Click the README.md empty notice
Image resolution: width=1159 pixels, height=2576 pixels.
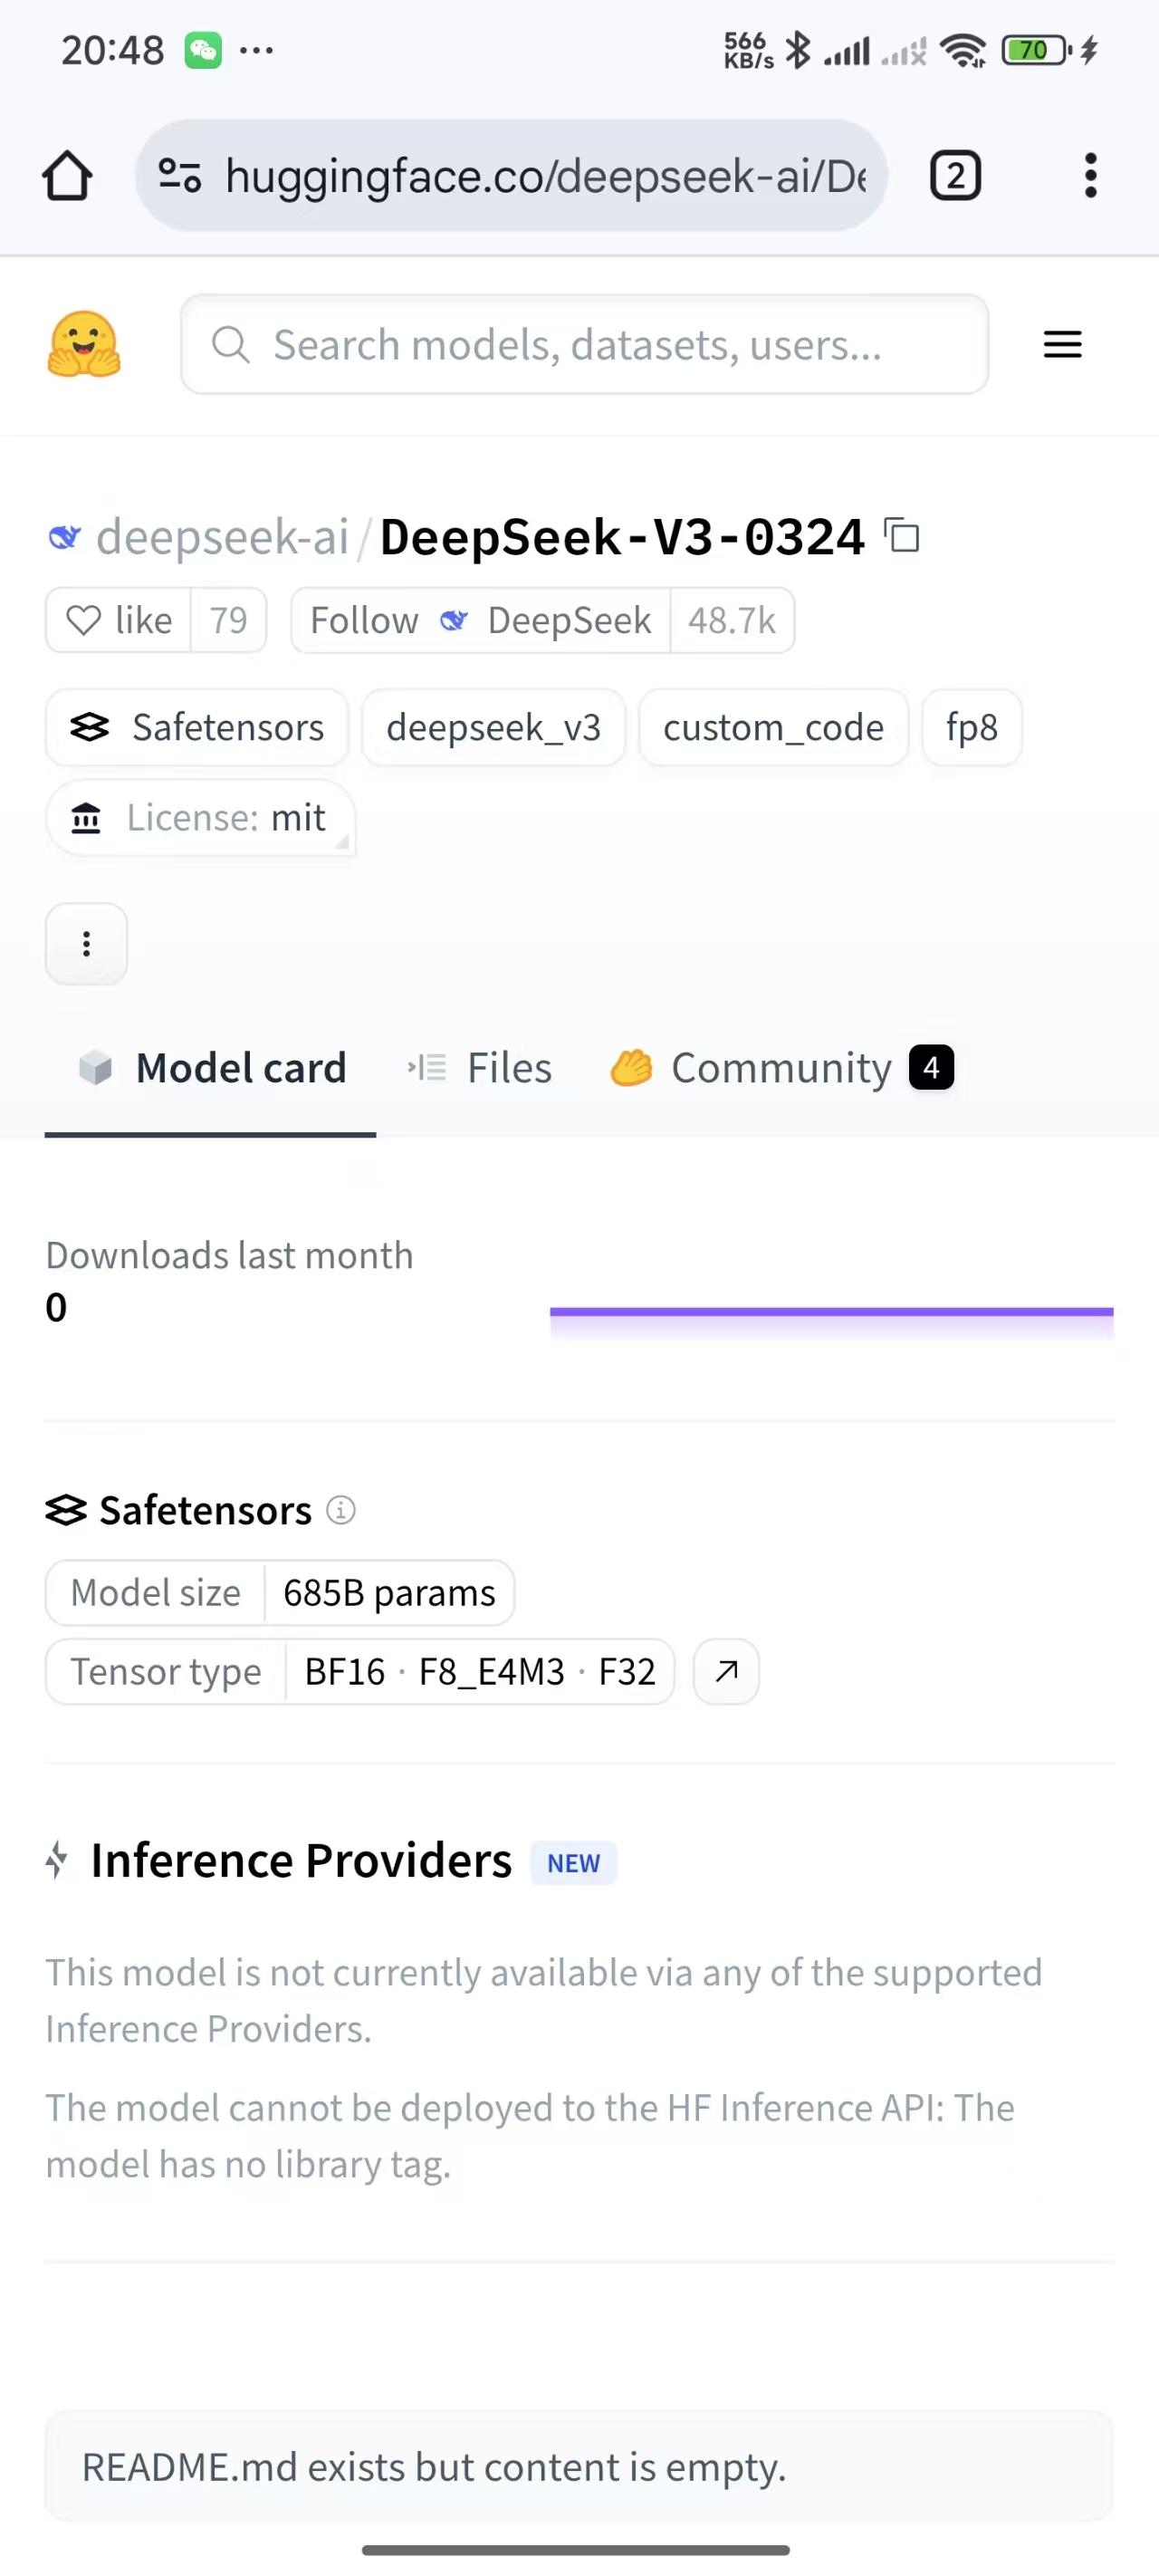click(578, 2467)
